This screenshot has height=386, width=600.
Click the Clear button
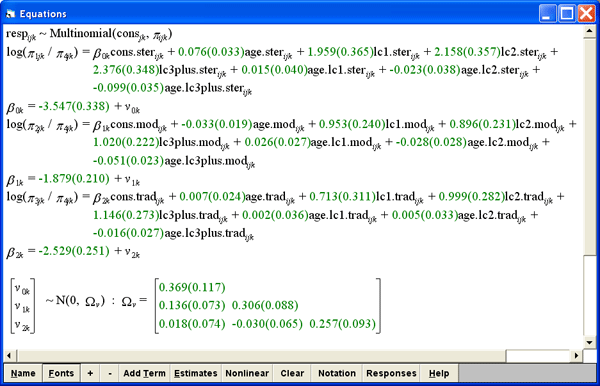coord(292,373)
